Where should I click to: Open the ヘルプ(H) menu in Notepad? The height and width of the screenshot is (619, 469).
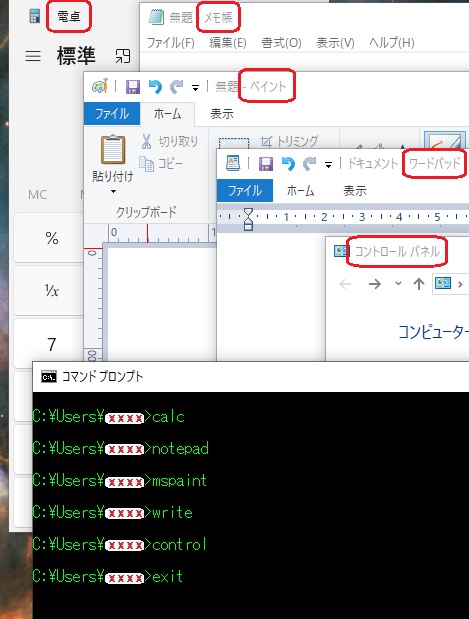(392, 43)
